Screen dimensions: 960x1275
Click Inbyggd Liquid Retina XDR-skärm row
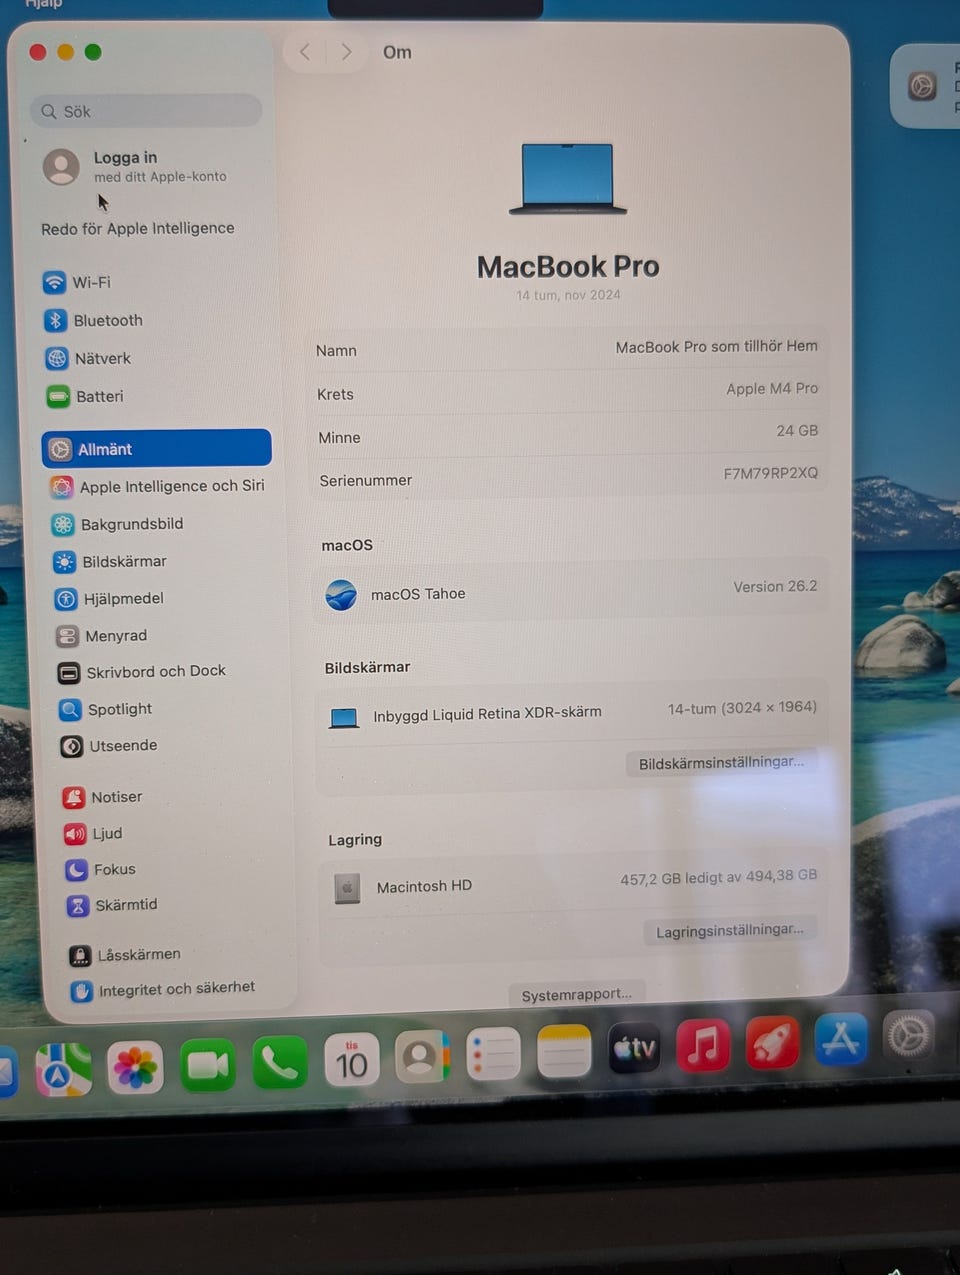pos(573,713)
